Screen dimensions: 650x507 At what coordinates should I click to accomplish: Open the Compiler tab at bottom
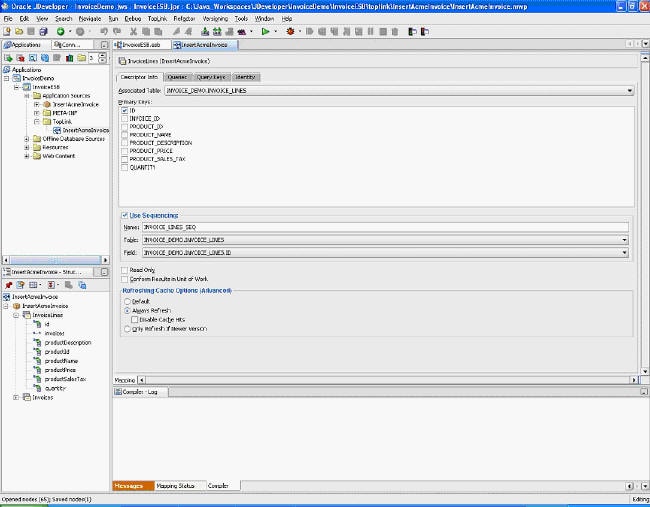pos(218,485)
